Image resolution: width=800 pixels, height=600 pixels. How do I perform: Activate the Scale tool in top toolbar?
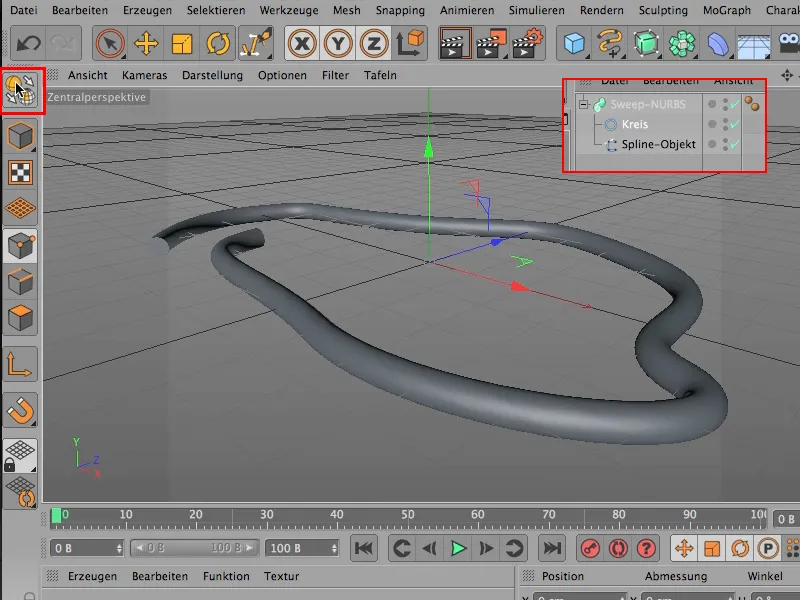tap(182, 44)
